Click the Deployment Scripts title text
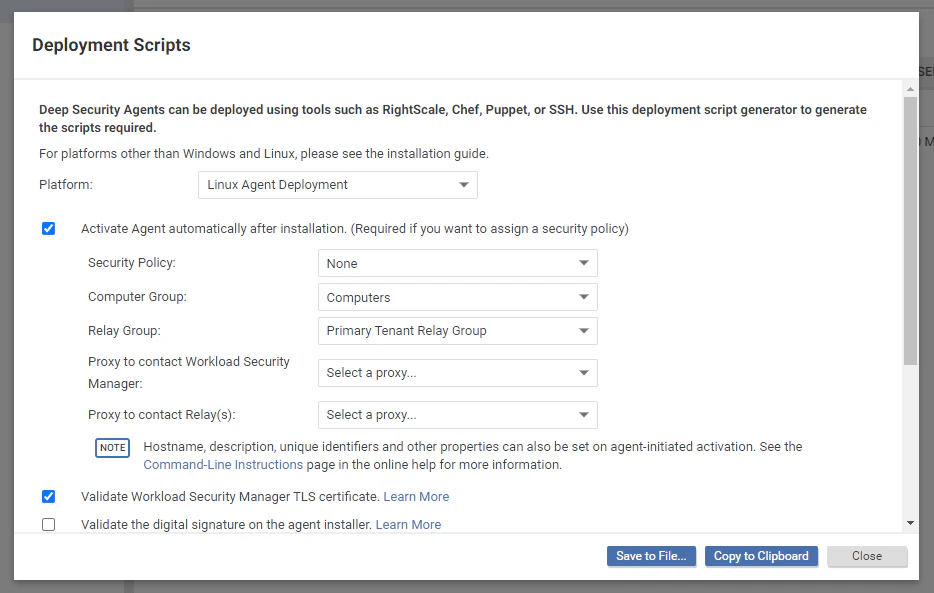Image resolution: width=934 pixels, height=593 pixels. tap(111, 45)
